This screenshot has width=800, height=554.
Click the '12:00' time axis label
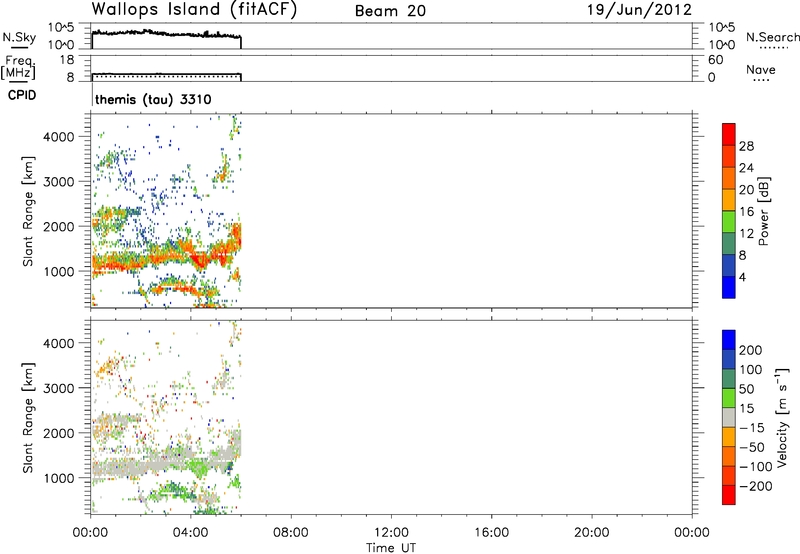[391, 533]
